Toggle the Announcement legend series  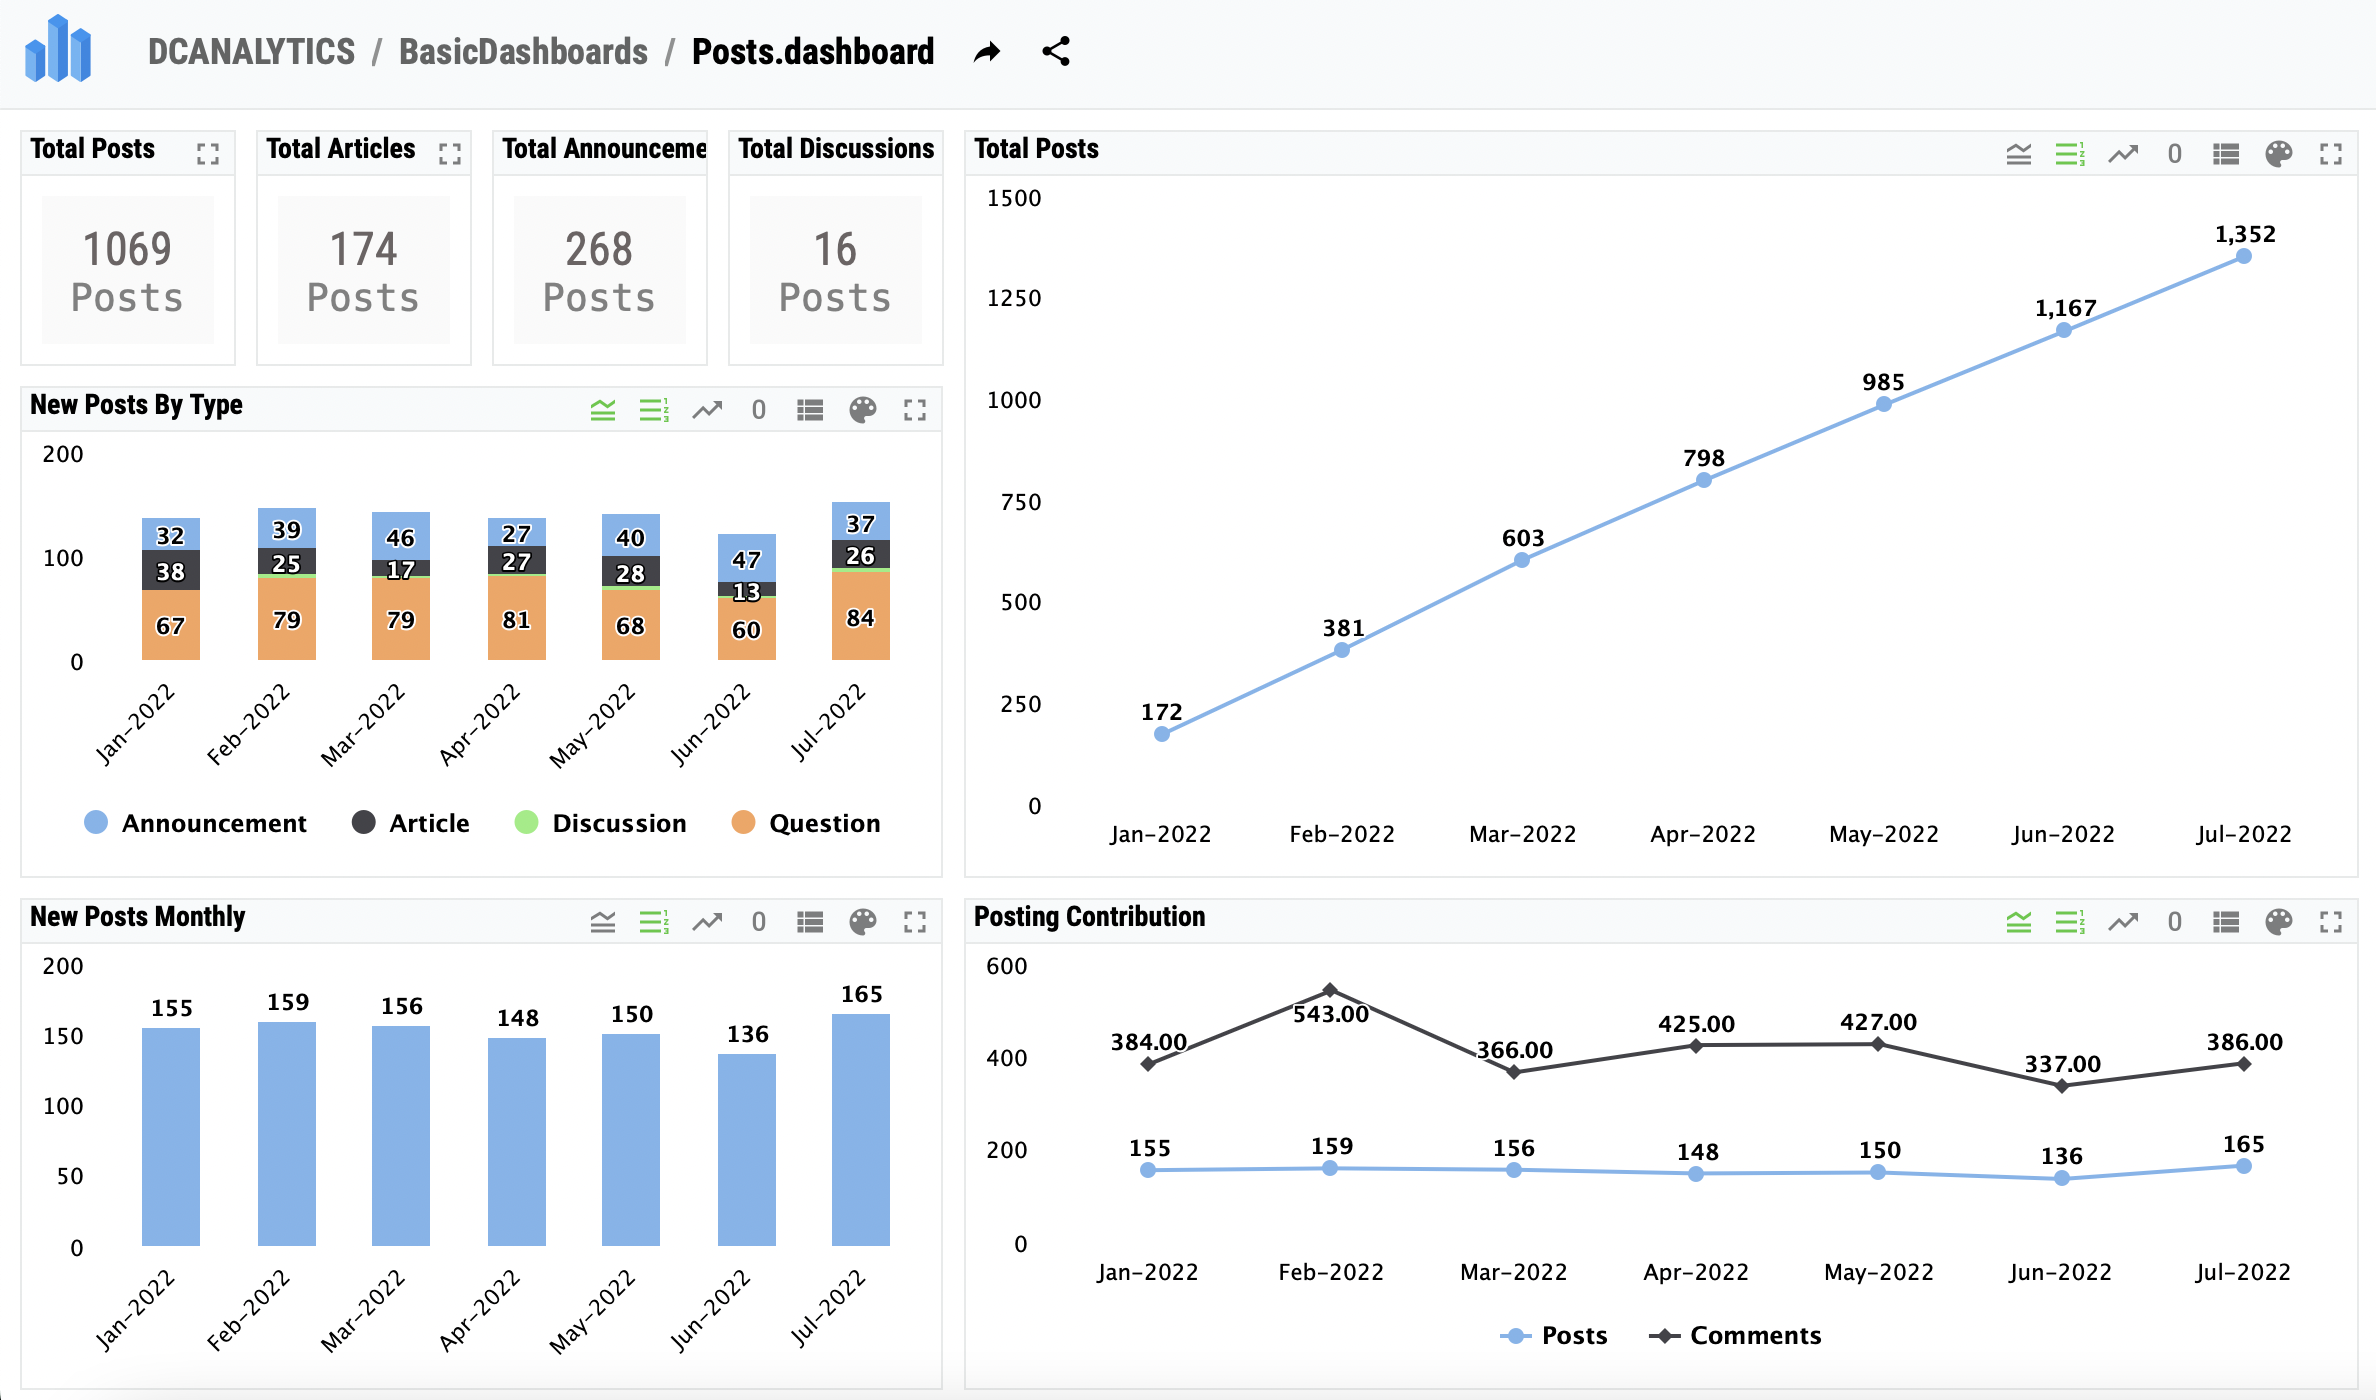click(x=196, y=823)
